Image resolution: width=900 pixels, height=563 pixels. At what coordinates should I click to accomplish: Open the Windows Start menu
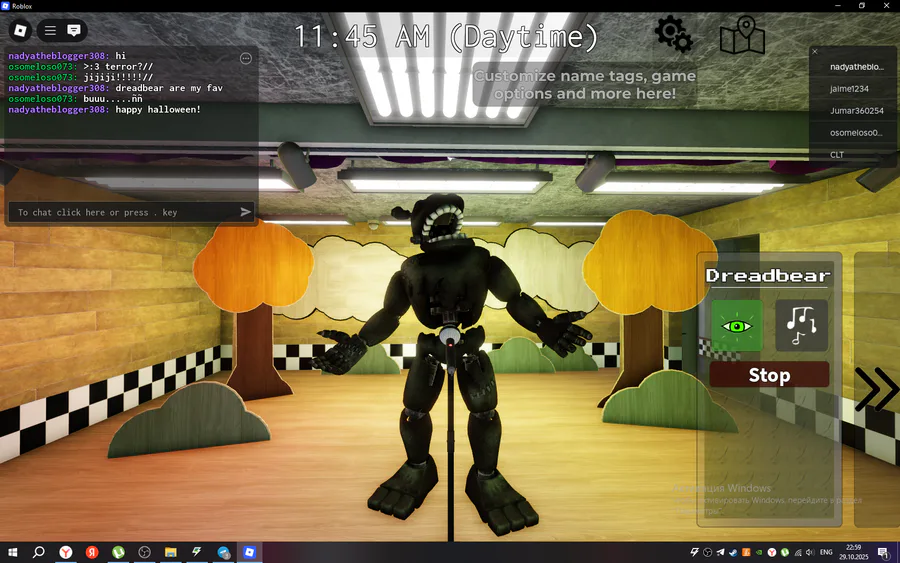(x=12, y=552)
